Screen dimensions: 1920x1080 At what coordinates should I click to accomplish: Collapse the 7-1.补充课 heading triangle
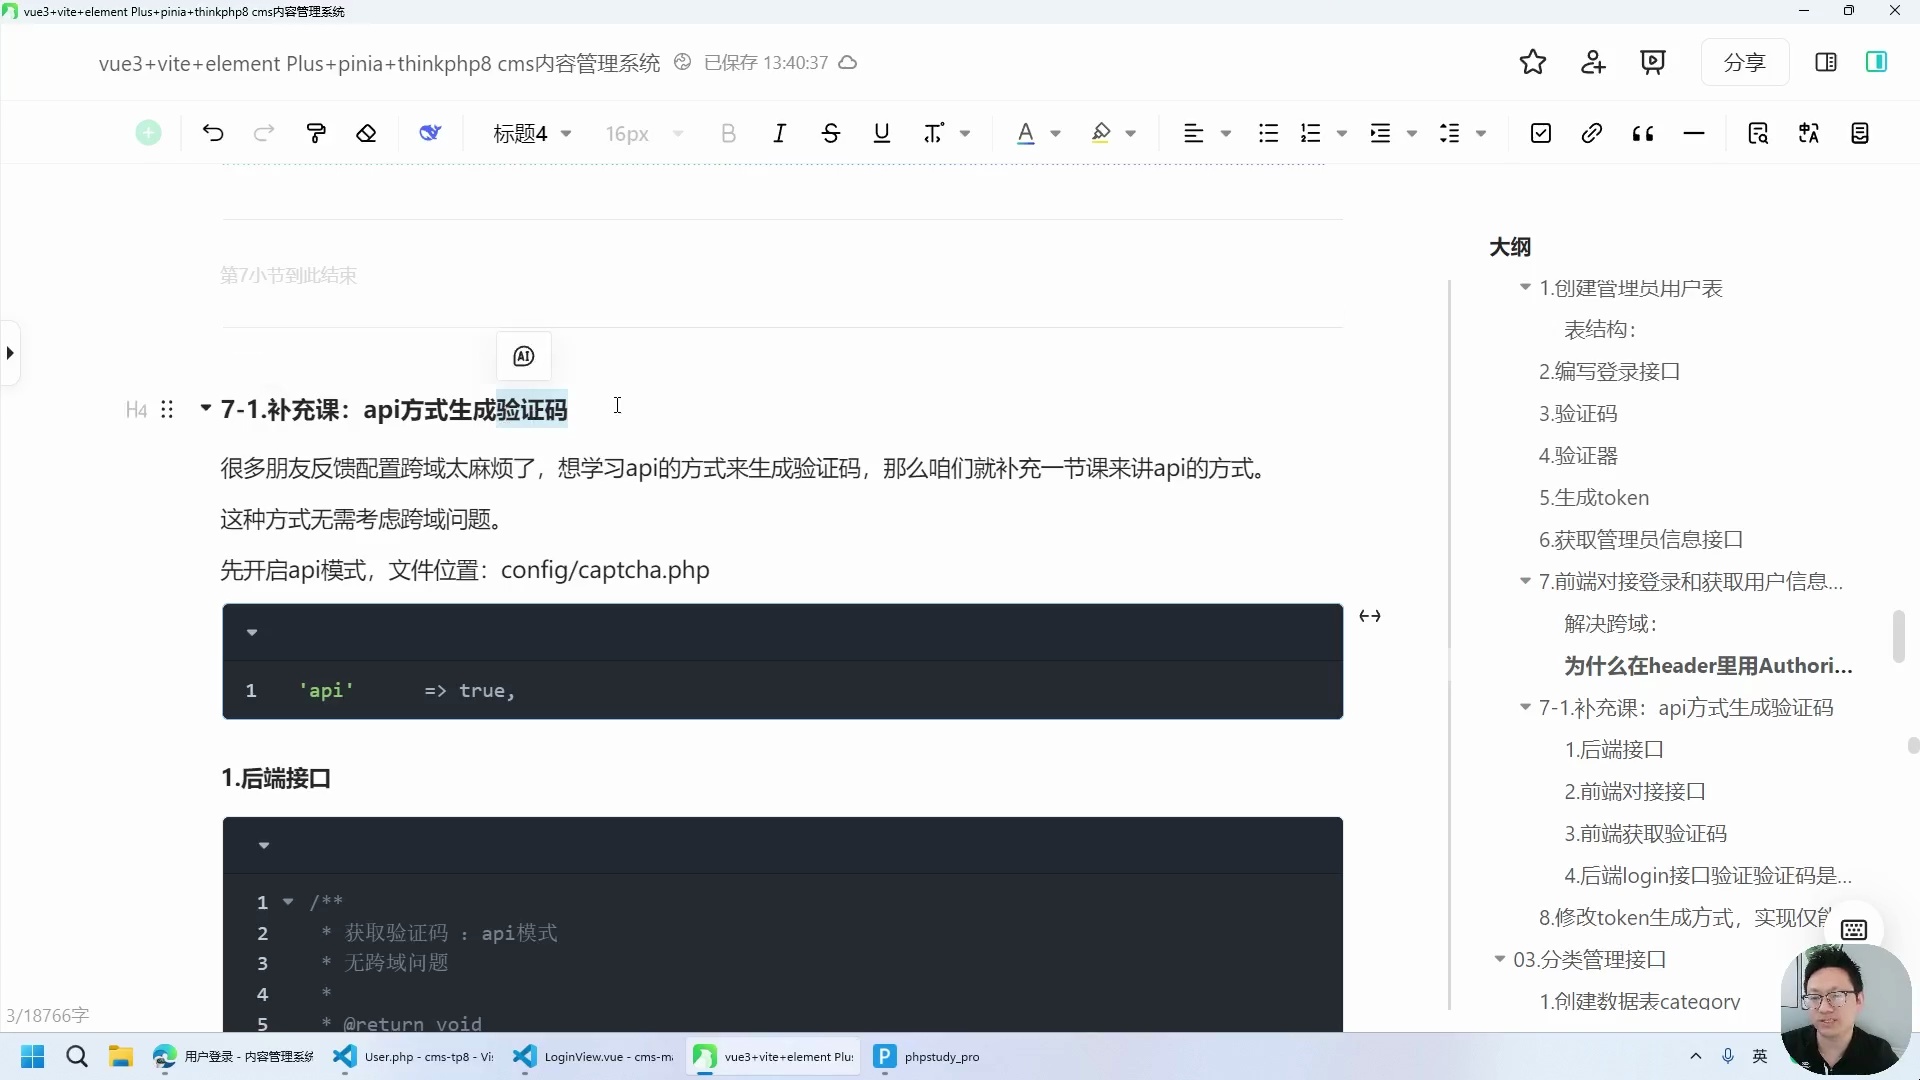[x=205, y=408]
